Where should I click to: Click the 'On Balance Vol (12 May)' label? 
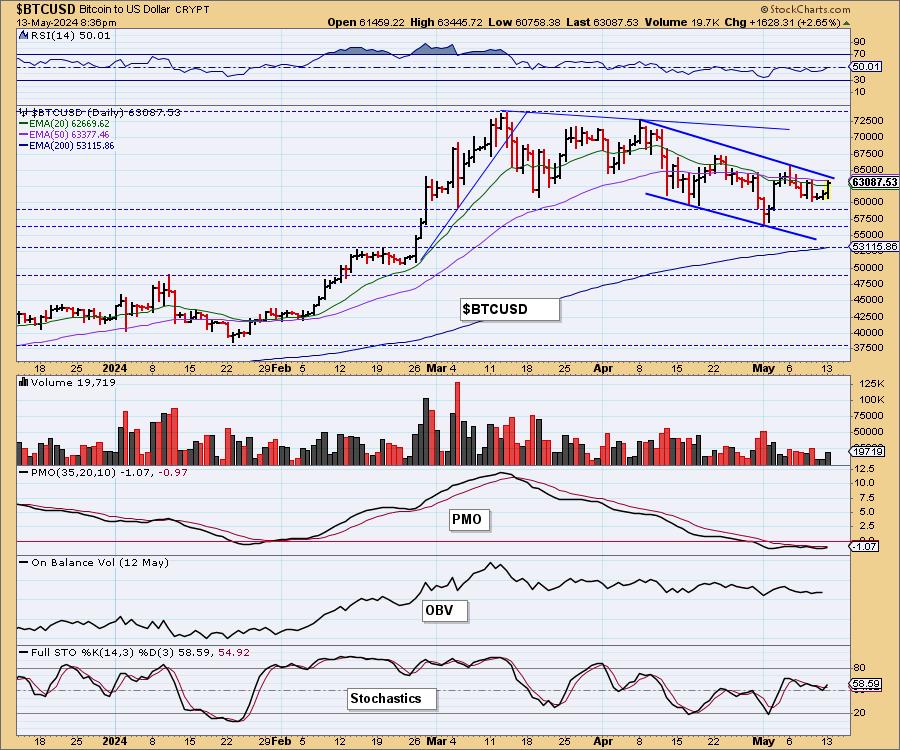[x=100, y=562]
